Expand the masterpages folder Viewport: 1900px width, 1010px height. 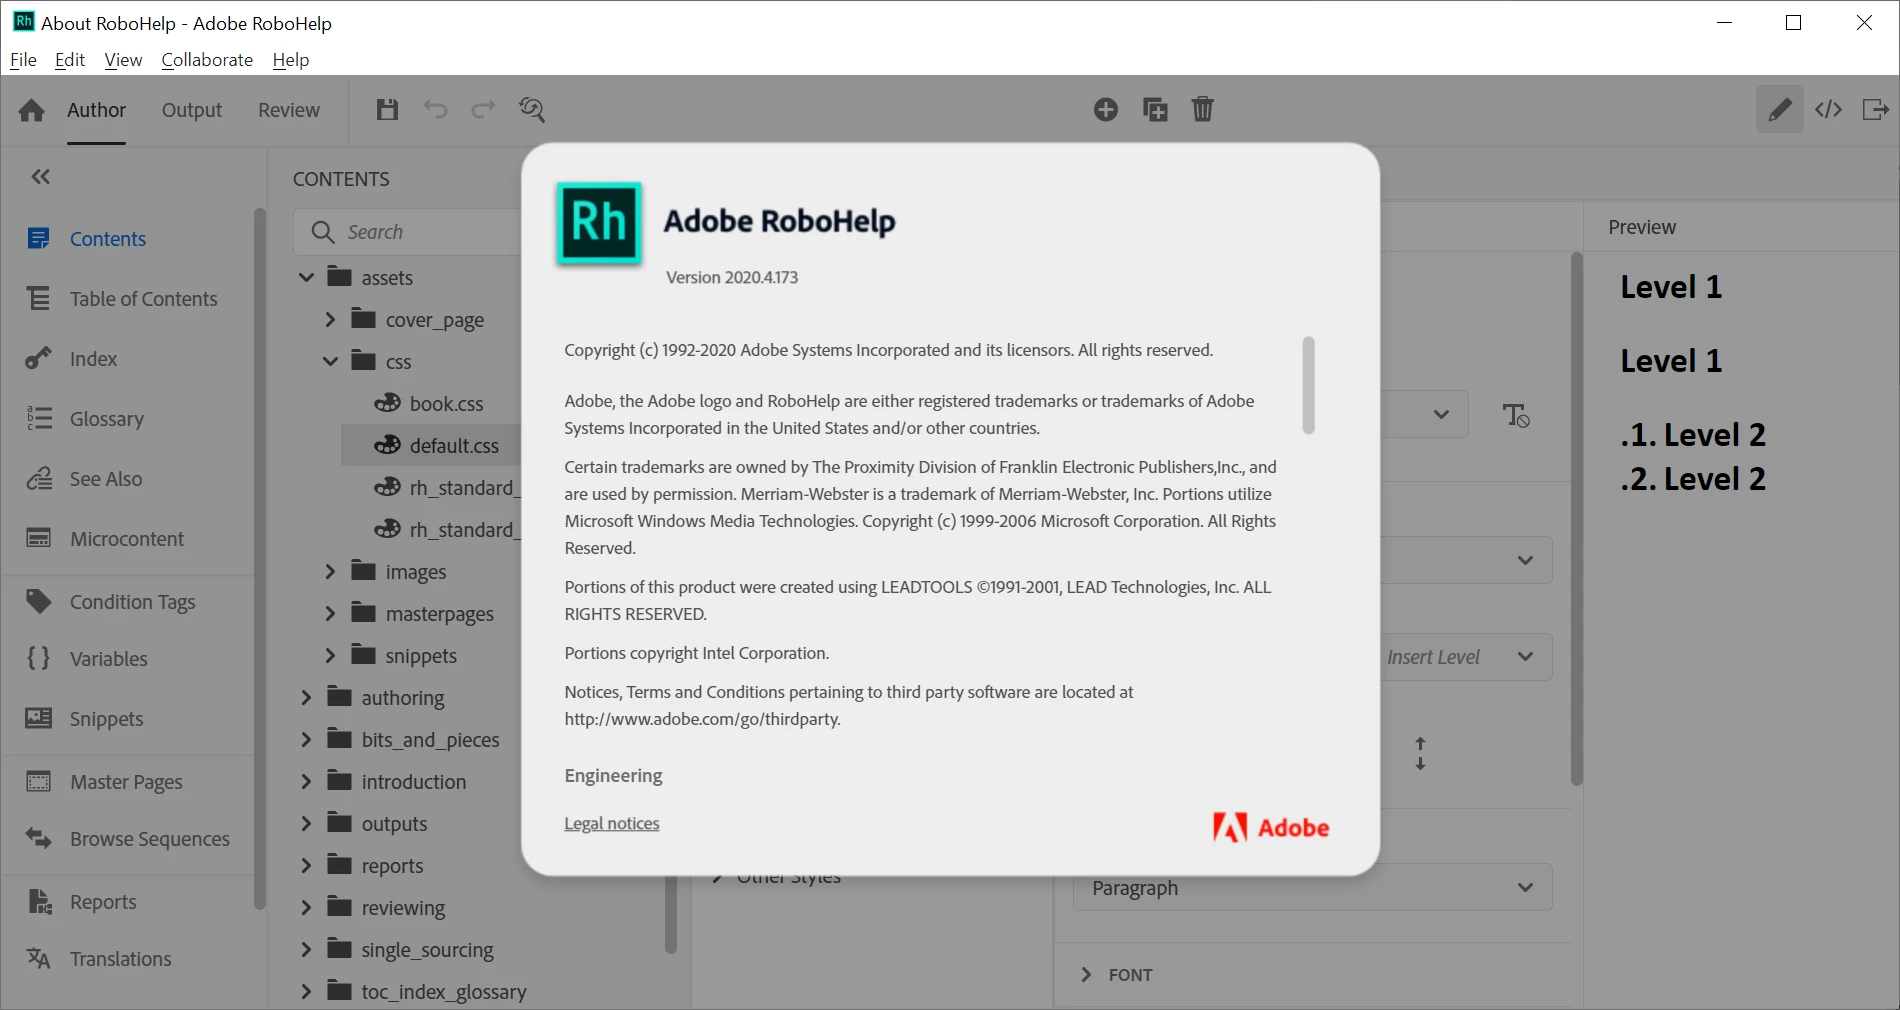click(330, 613)
